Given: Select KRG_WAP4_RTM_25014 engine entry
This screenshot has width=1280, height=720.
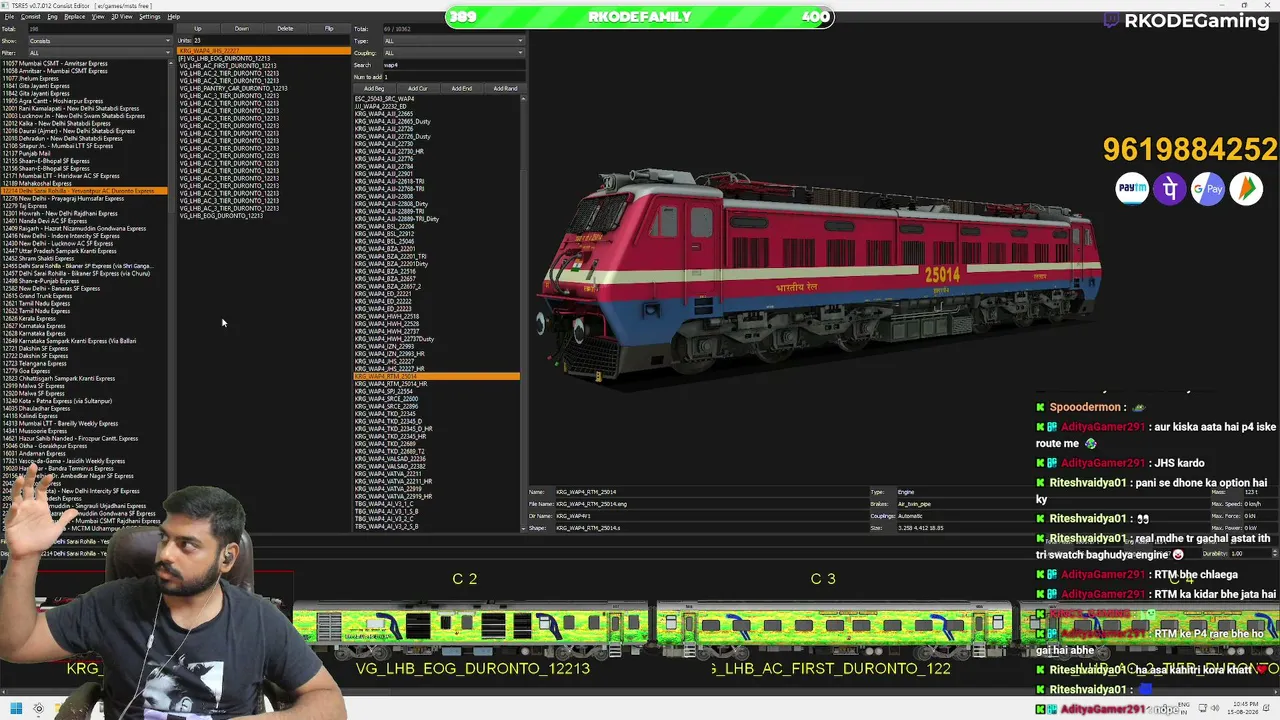Looking at the screenshot, I should 437,376.
